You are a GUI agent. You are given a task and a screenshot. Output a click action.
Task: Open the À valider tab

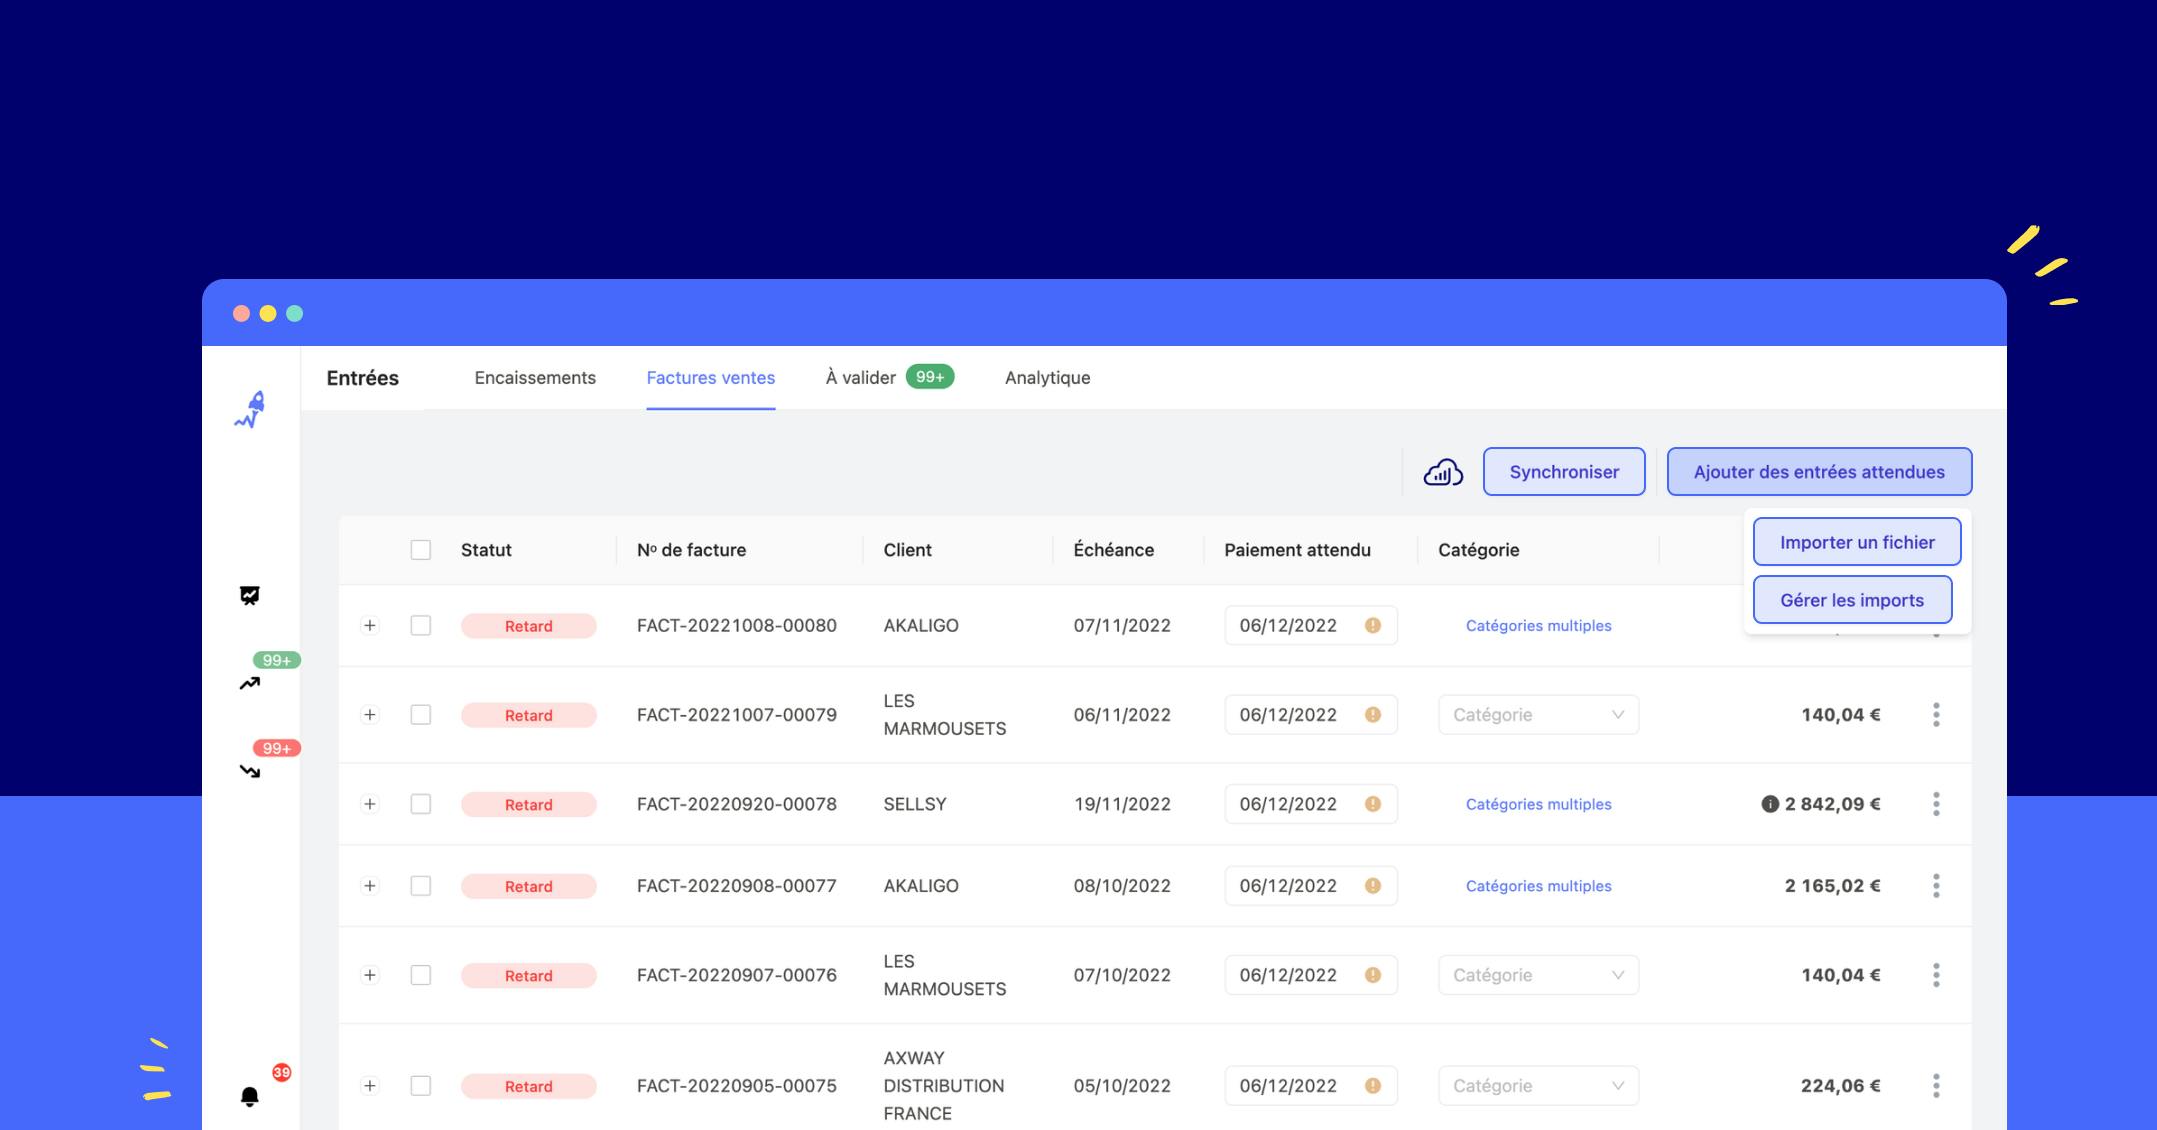click(x=860, y=378)
